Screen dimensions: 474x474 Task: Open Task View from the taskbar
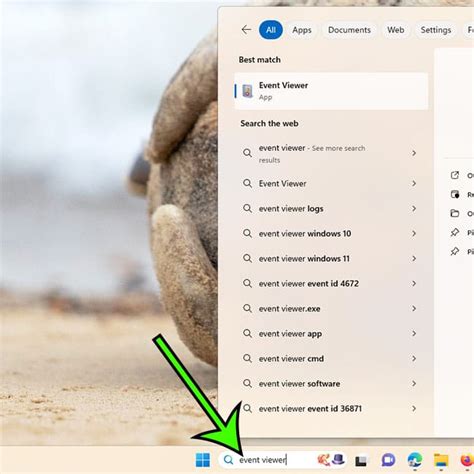coord(361,461)
